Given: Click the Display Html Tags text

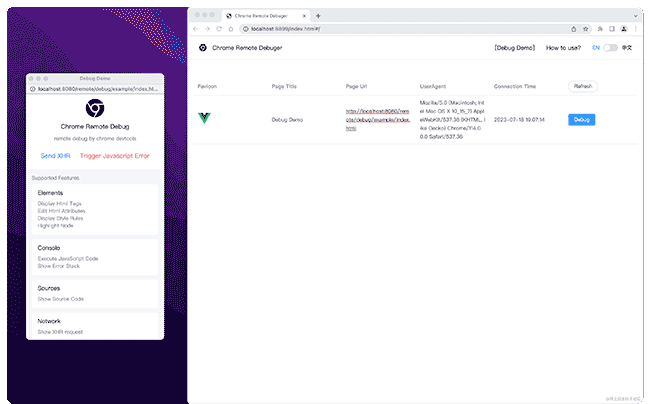Looking at the screenshot, I should [59, 203].
